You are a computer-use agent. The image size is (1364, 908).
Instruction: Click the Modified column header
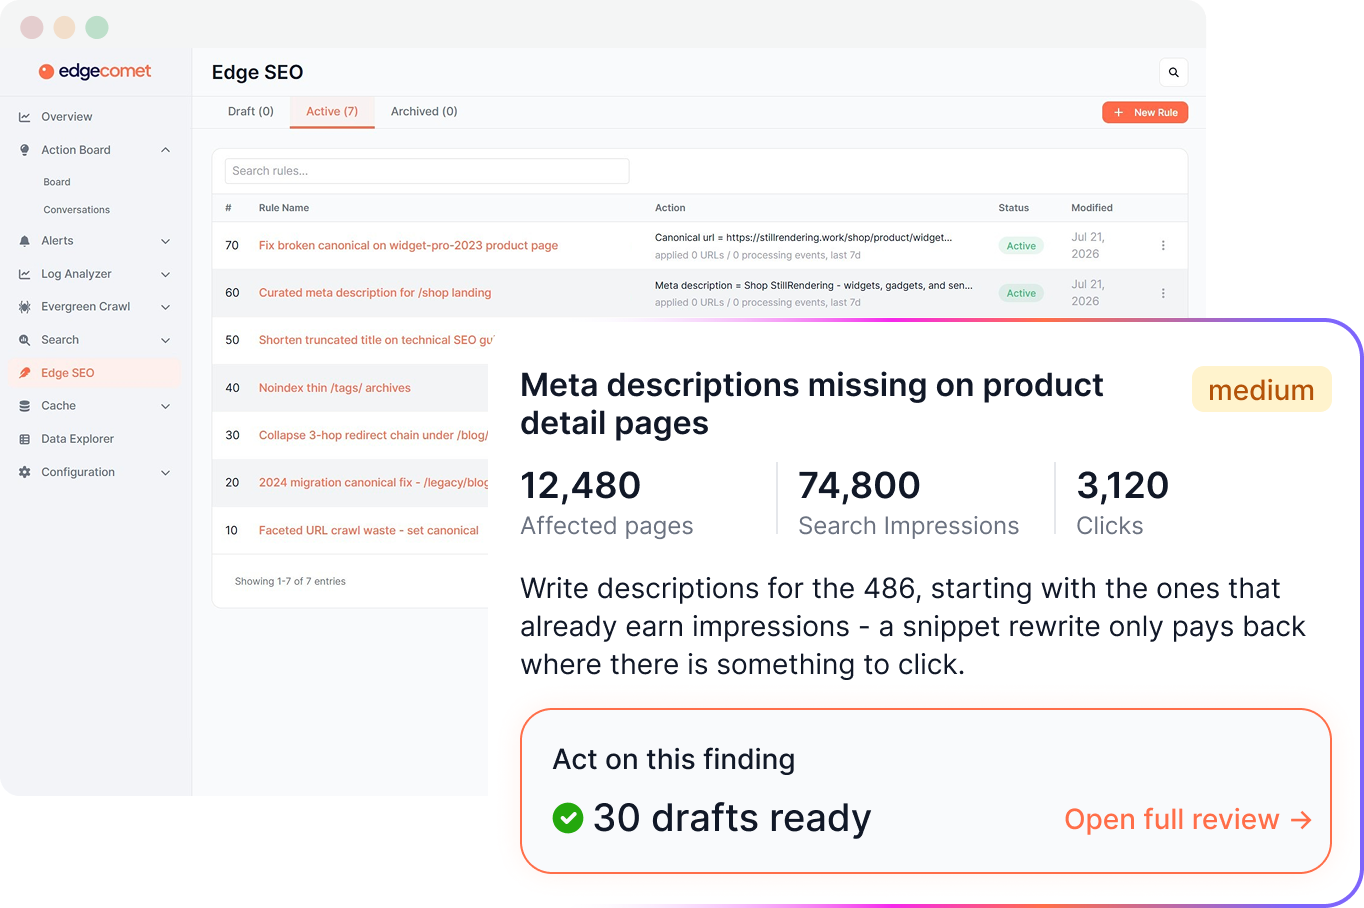pyautogui.click(x=1092, y=208)
